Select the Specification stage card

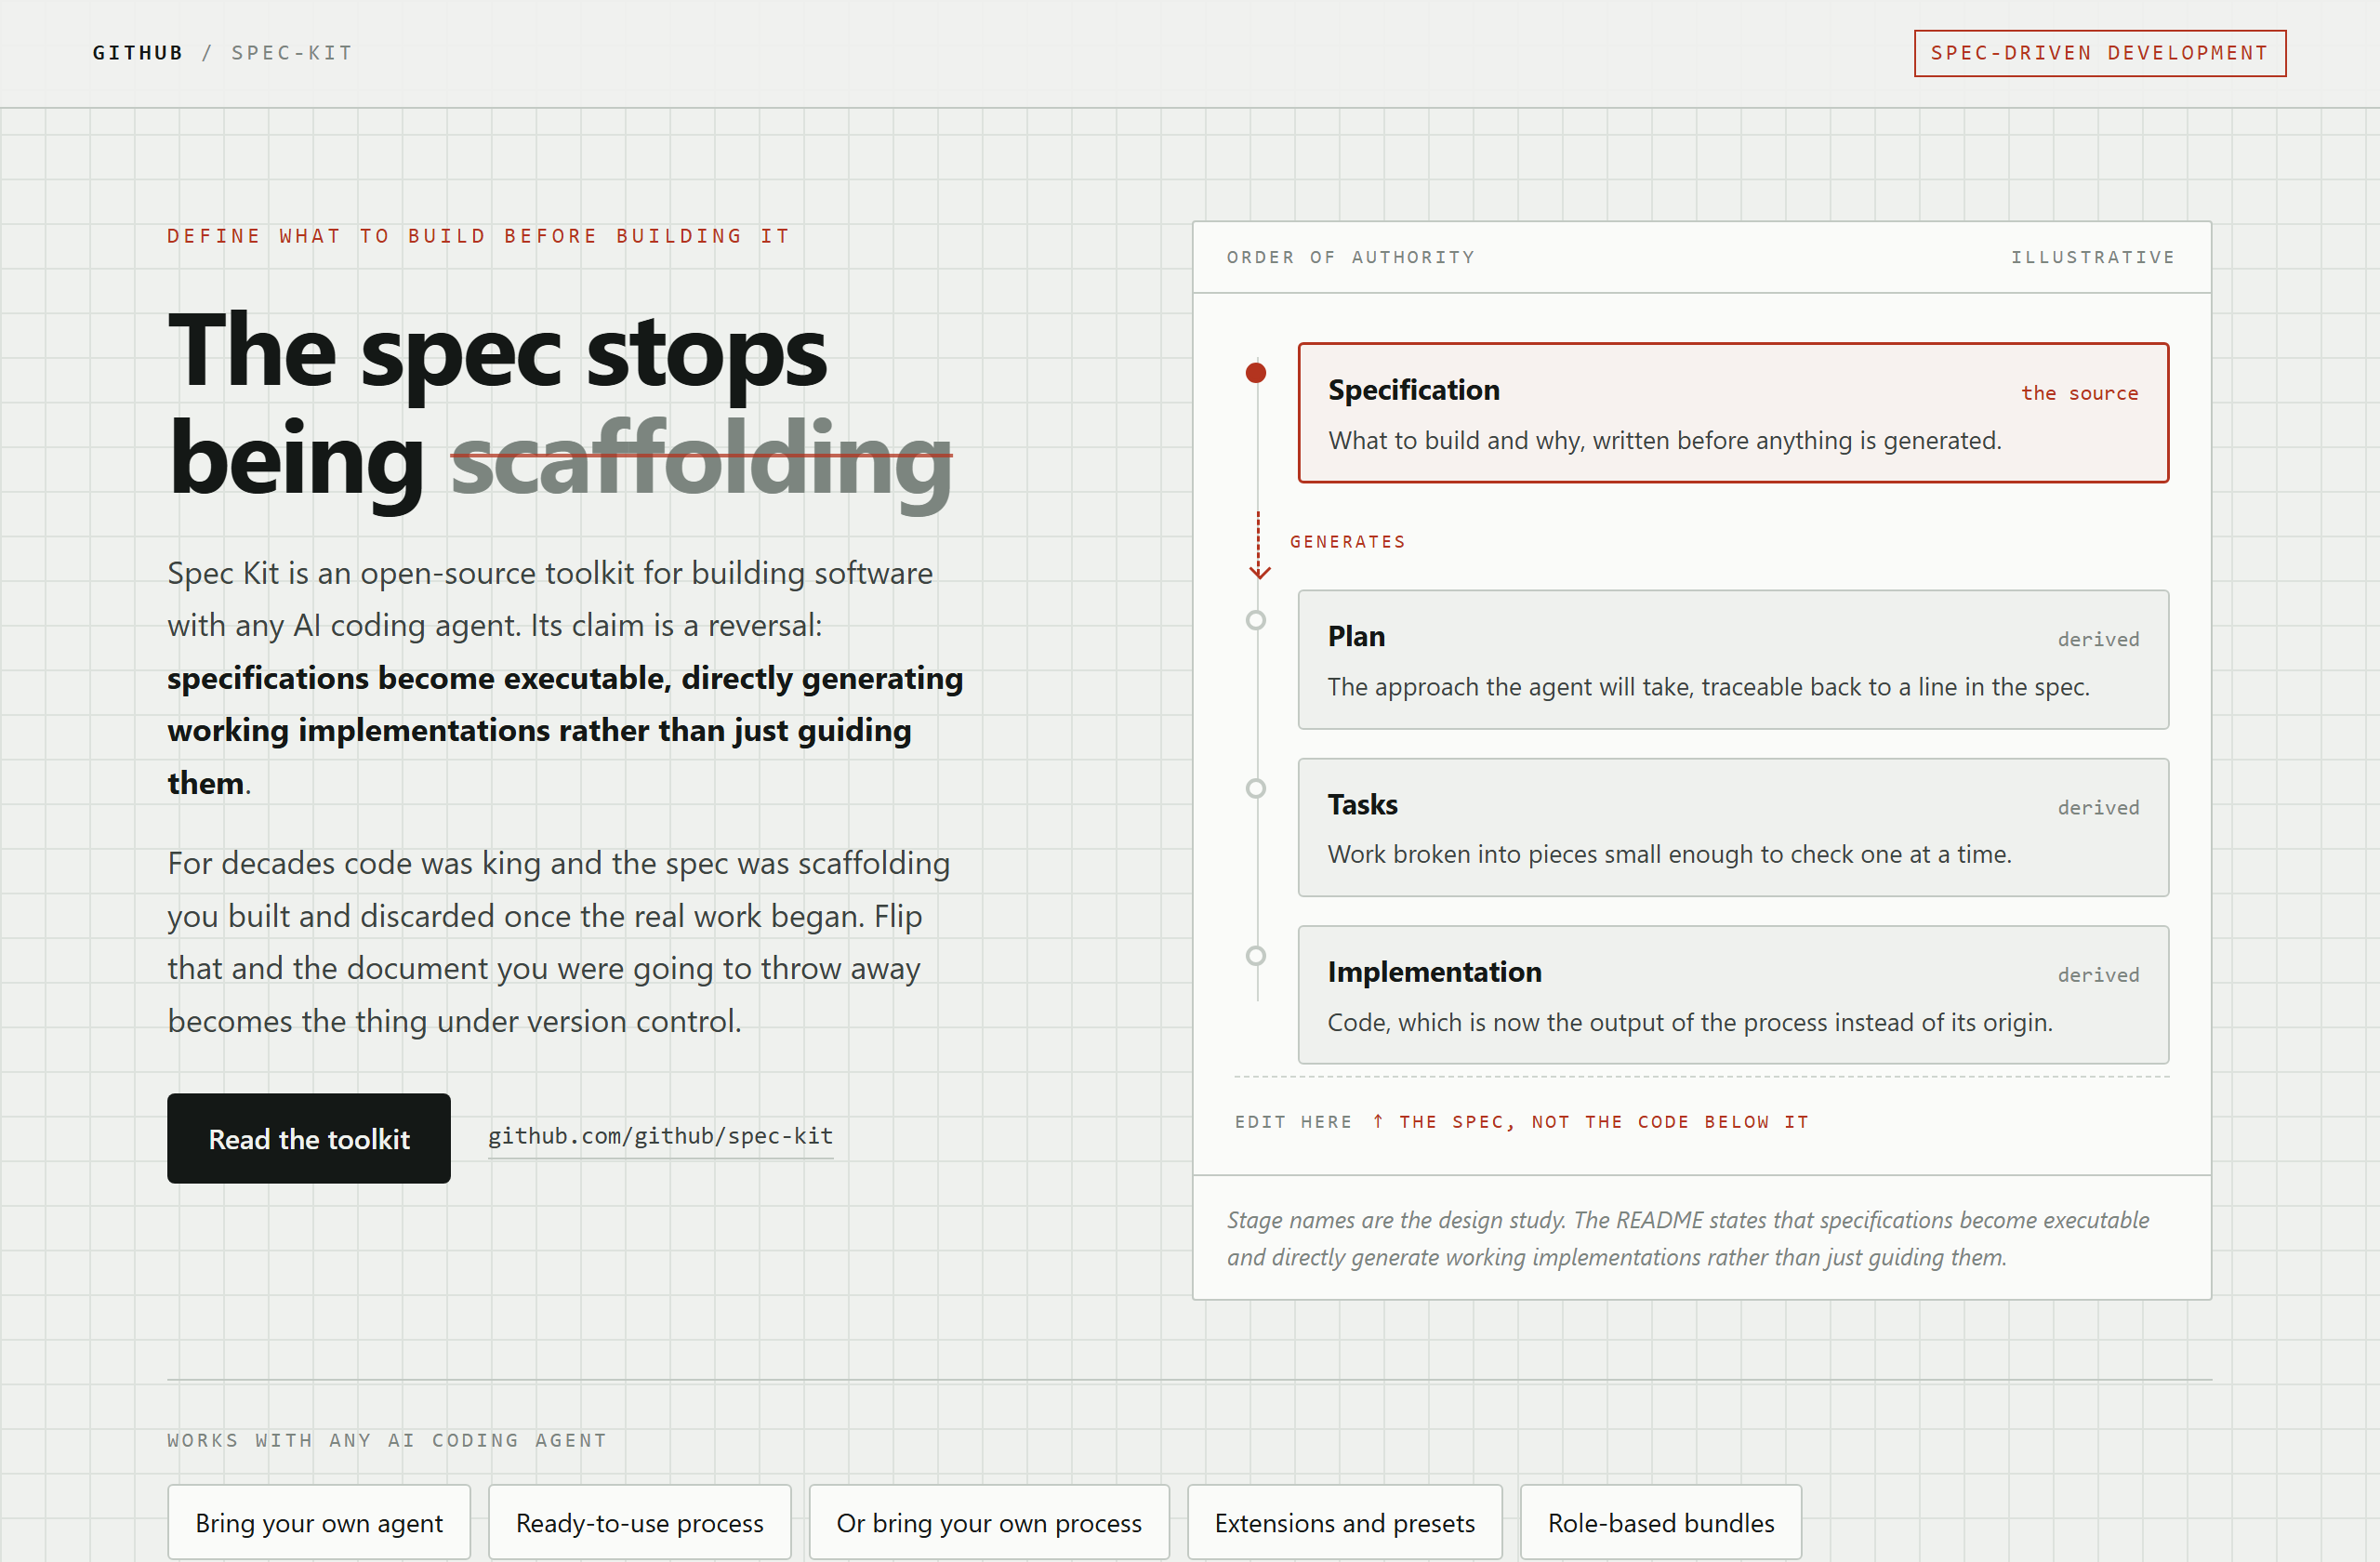tap(1733, 413)
